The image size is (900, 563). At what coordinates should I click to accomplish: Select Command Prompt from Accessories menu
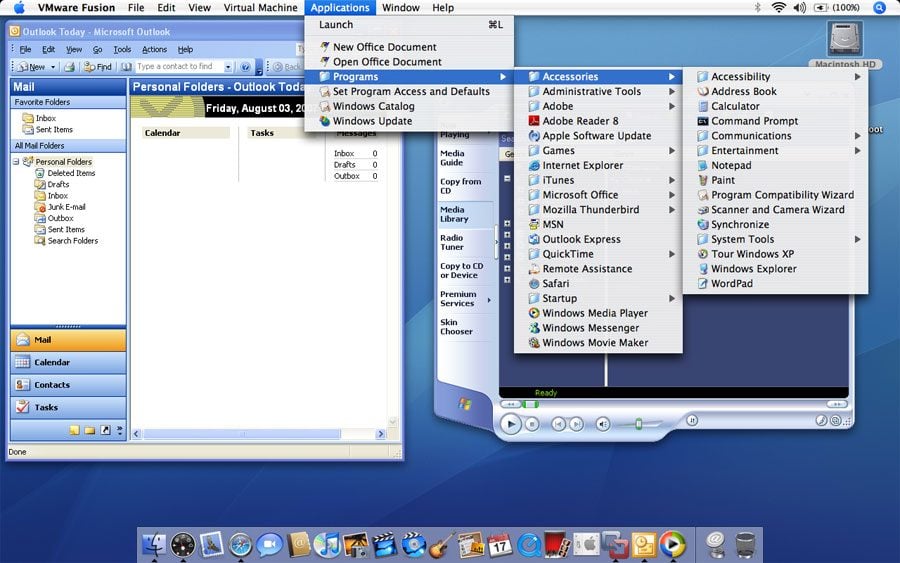754,121
